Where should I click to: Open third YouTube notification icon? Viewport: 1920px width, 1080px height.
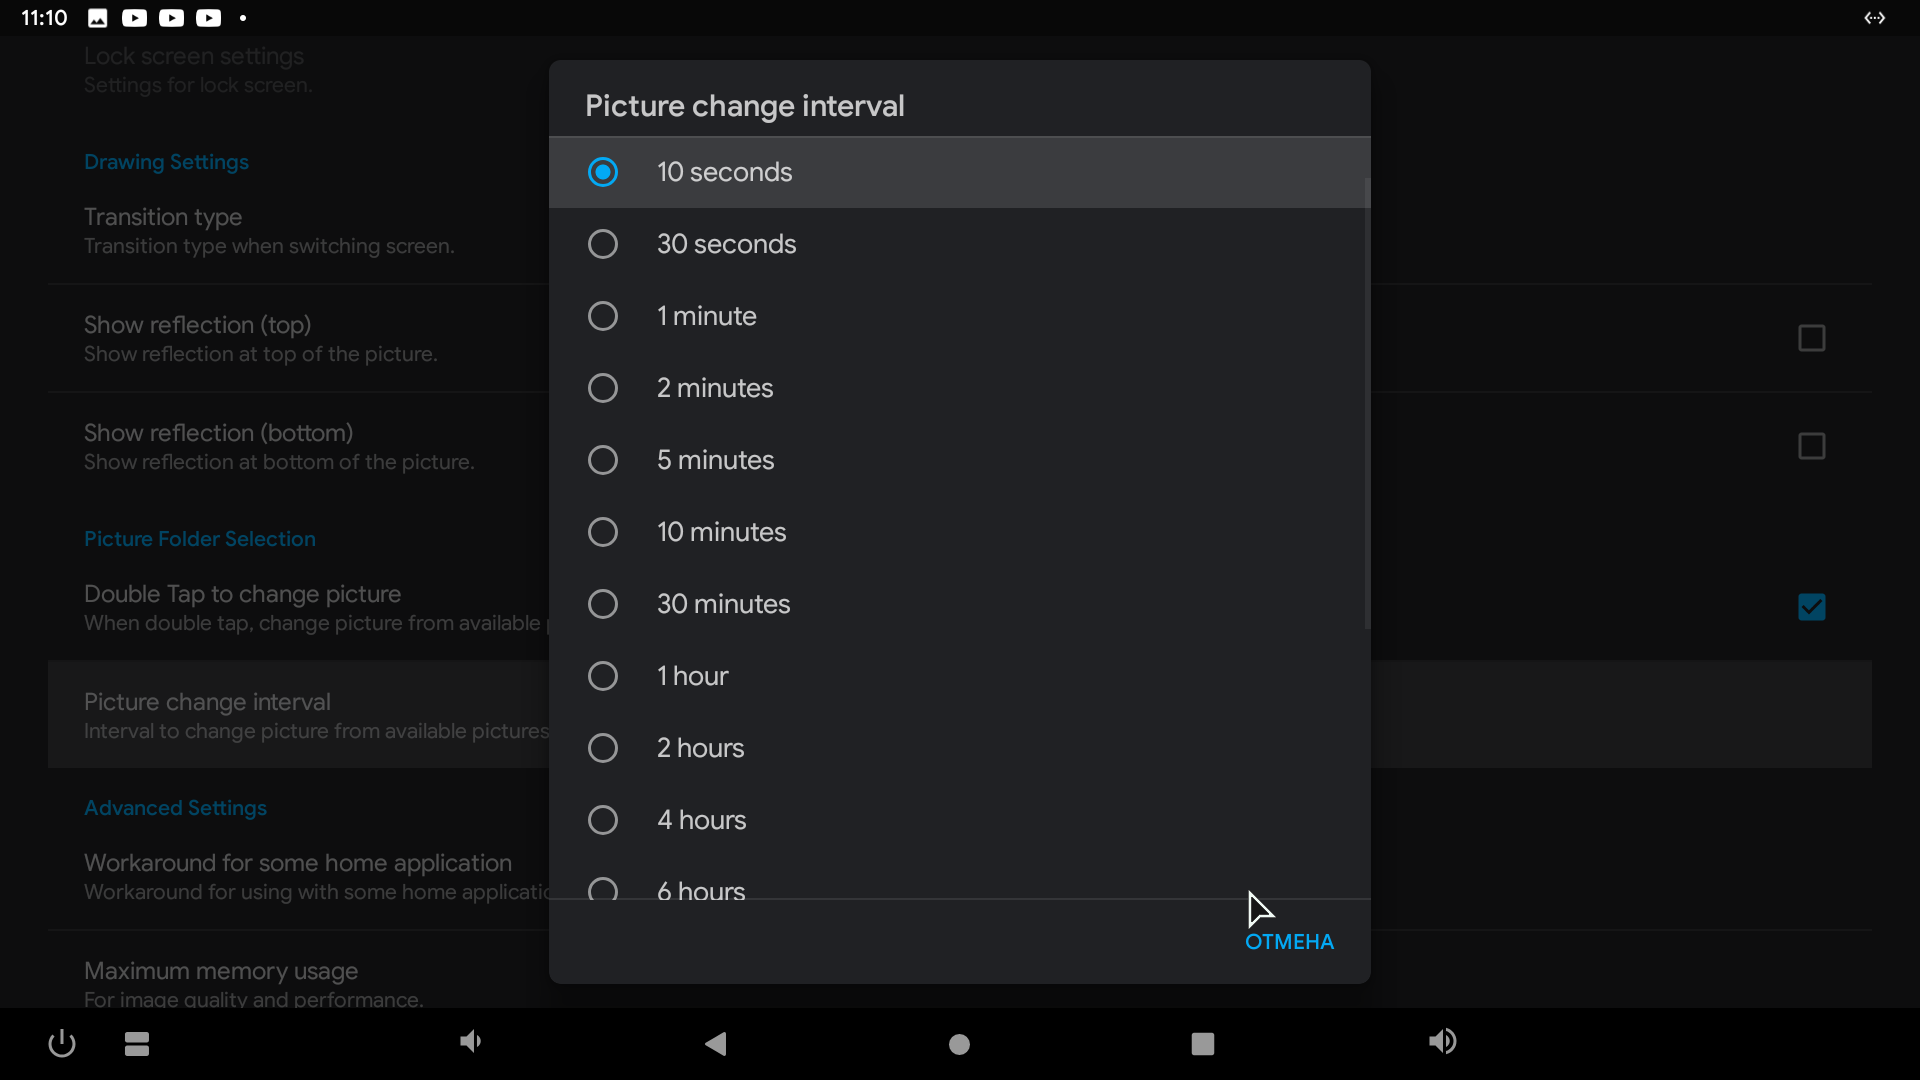pyautogui.click(x=208, y=18)
